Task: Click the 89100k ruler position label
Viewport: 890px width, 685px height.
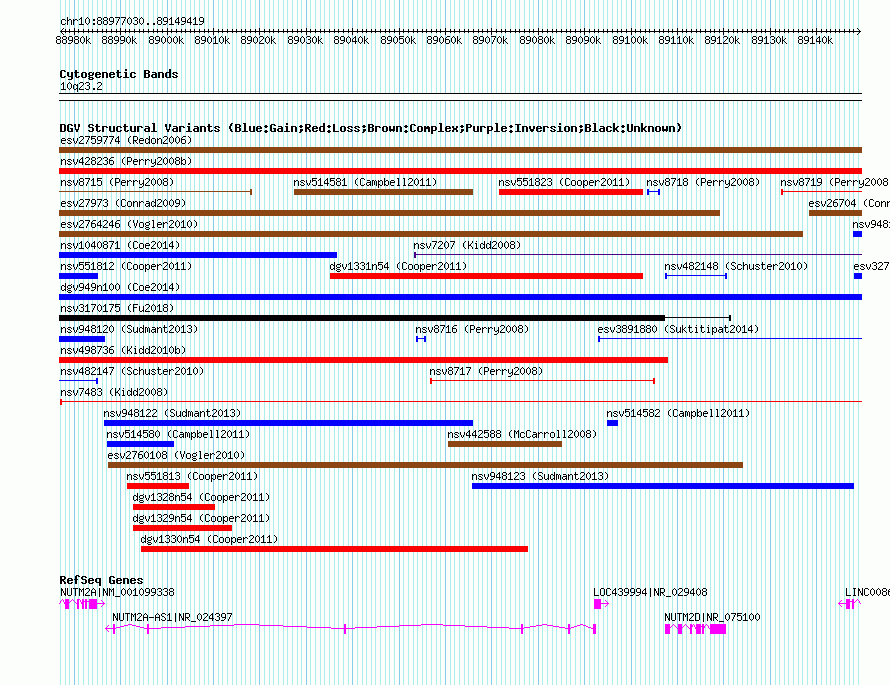Action: click(630, 40)
